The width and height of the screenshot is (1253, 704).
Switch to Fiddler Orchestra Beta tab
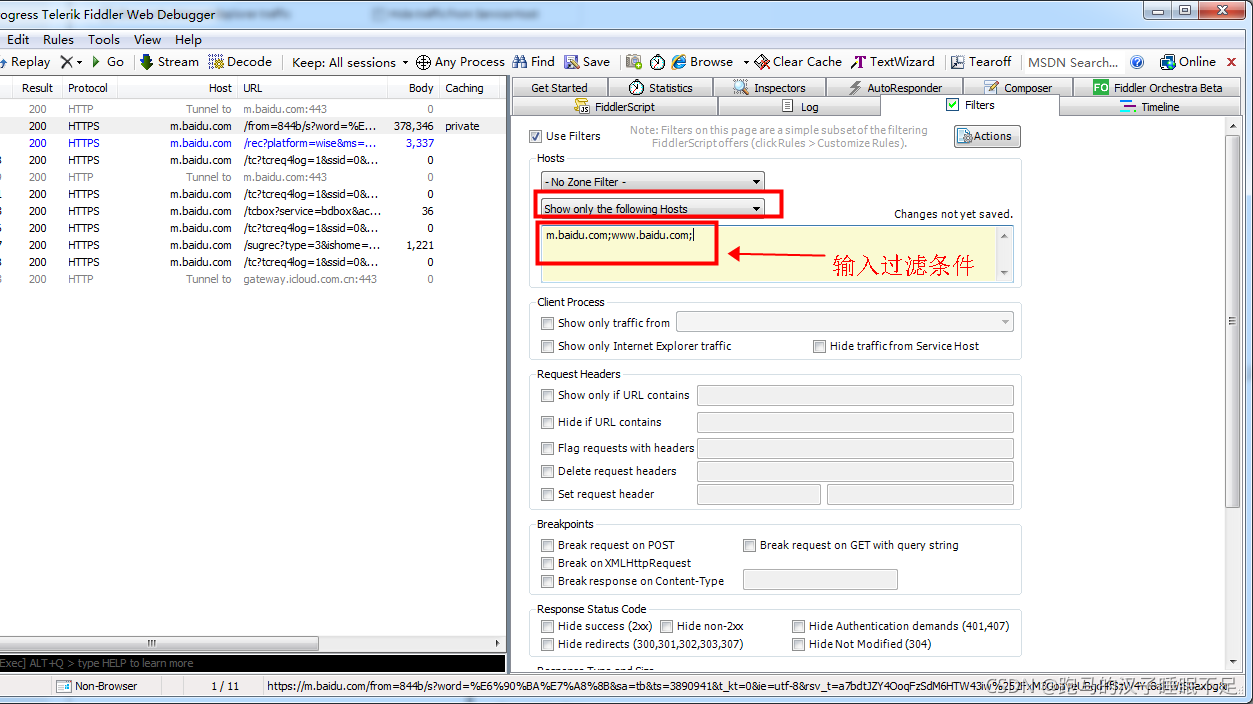pos(1157,88)
